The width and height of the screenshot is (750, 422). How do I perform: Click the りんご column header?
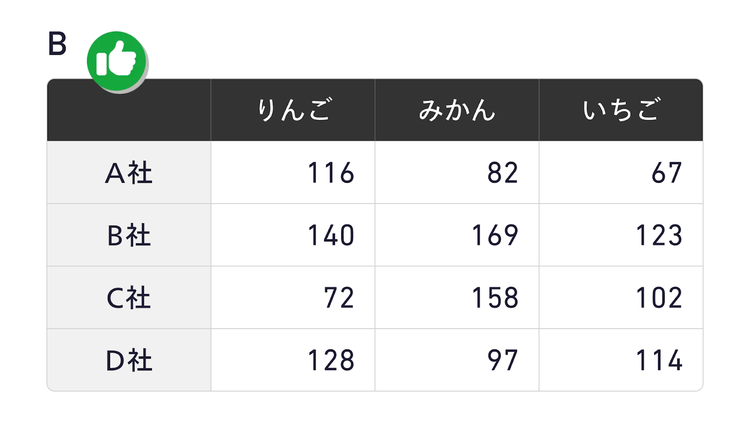tap(293, 110)
